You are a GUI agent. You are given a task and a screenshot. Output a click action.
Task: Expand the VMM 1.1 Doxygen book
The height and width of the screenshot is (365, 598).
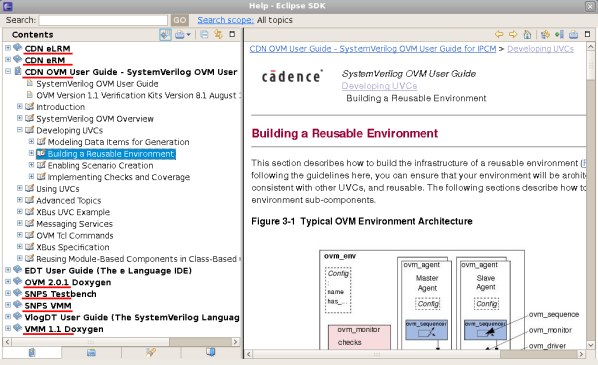point(8,328)
